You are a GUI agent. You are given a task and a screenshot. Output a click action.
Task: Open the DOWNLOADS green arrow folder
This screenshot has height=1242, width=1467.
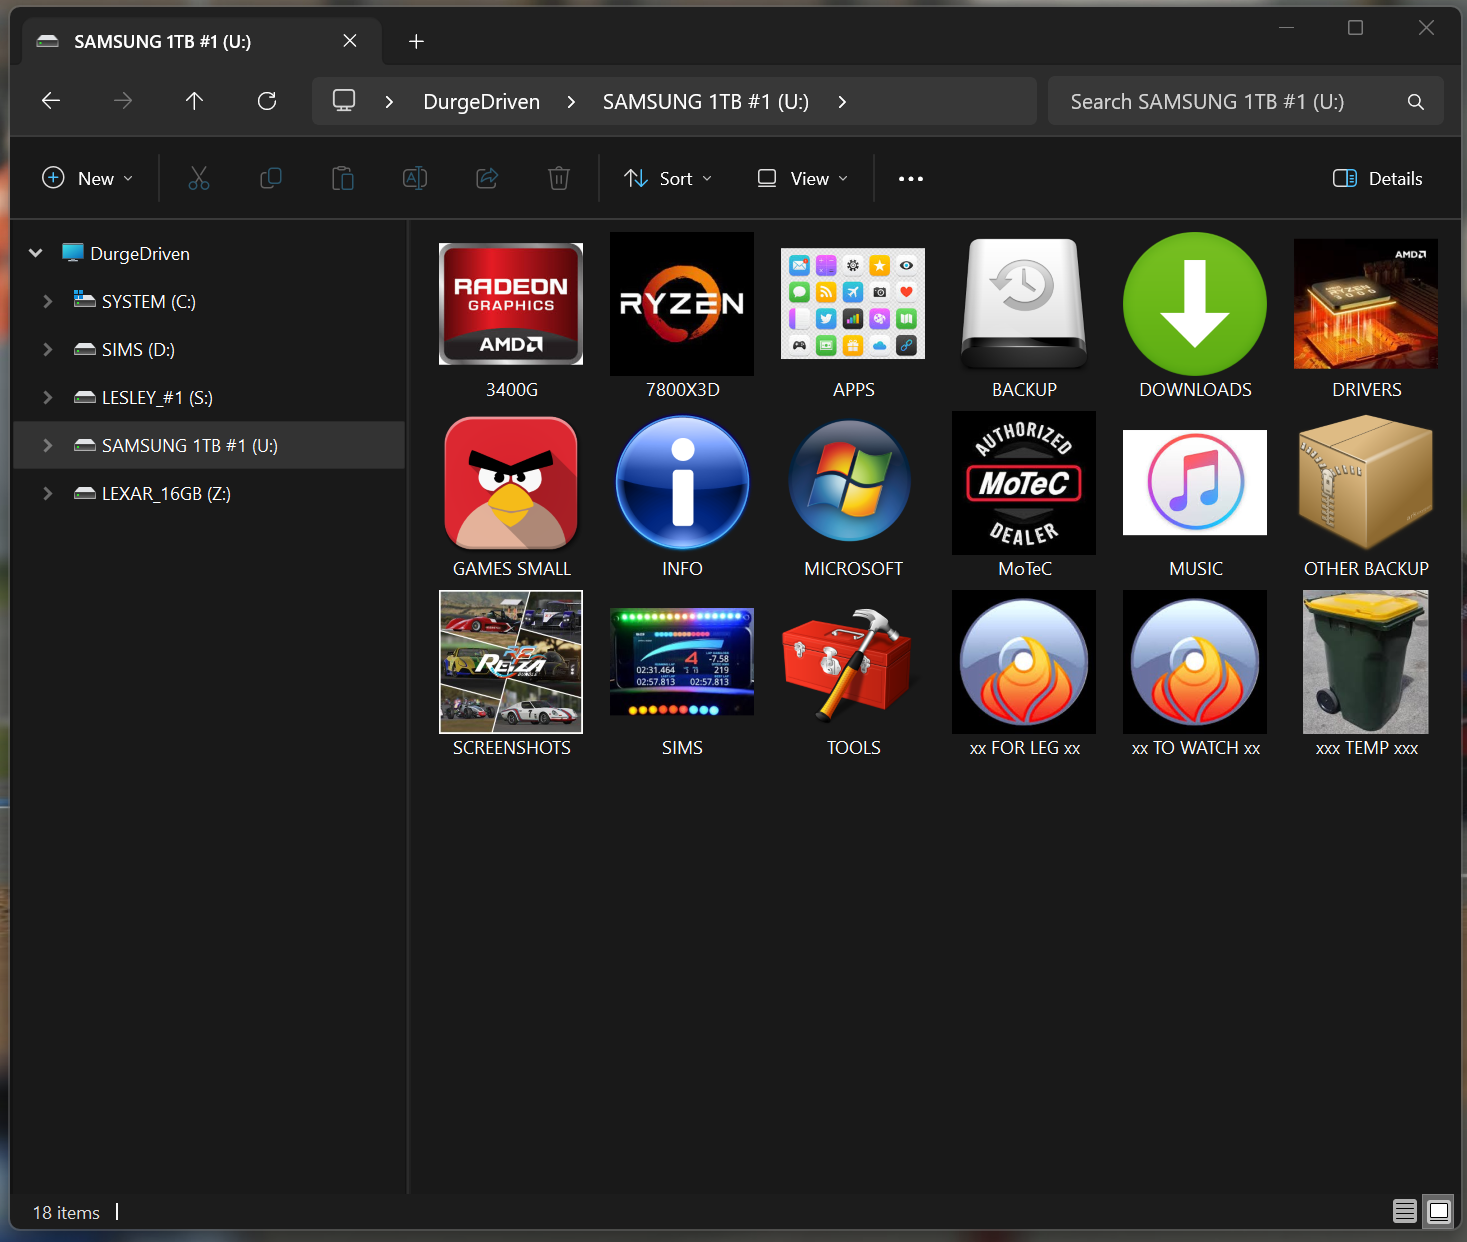pos(1195,304)
